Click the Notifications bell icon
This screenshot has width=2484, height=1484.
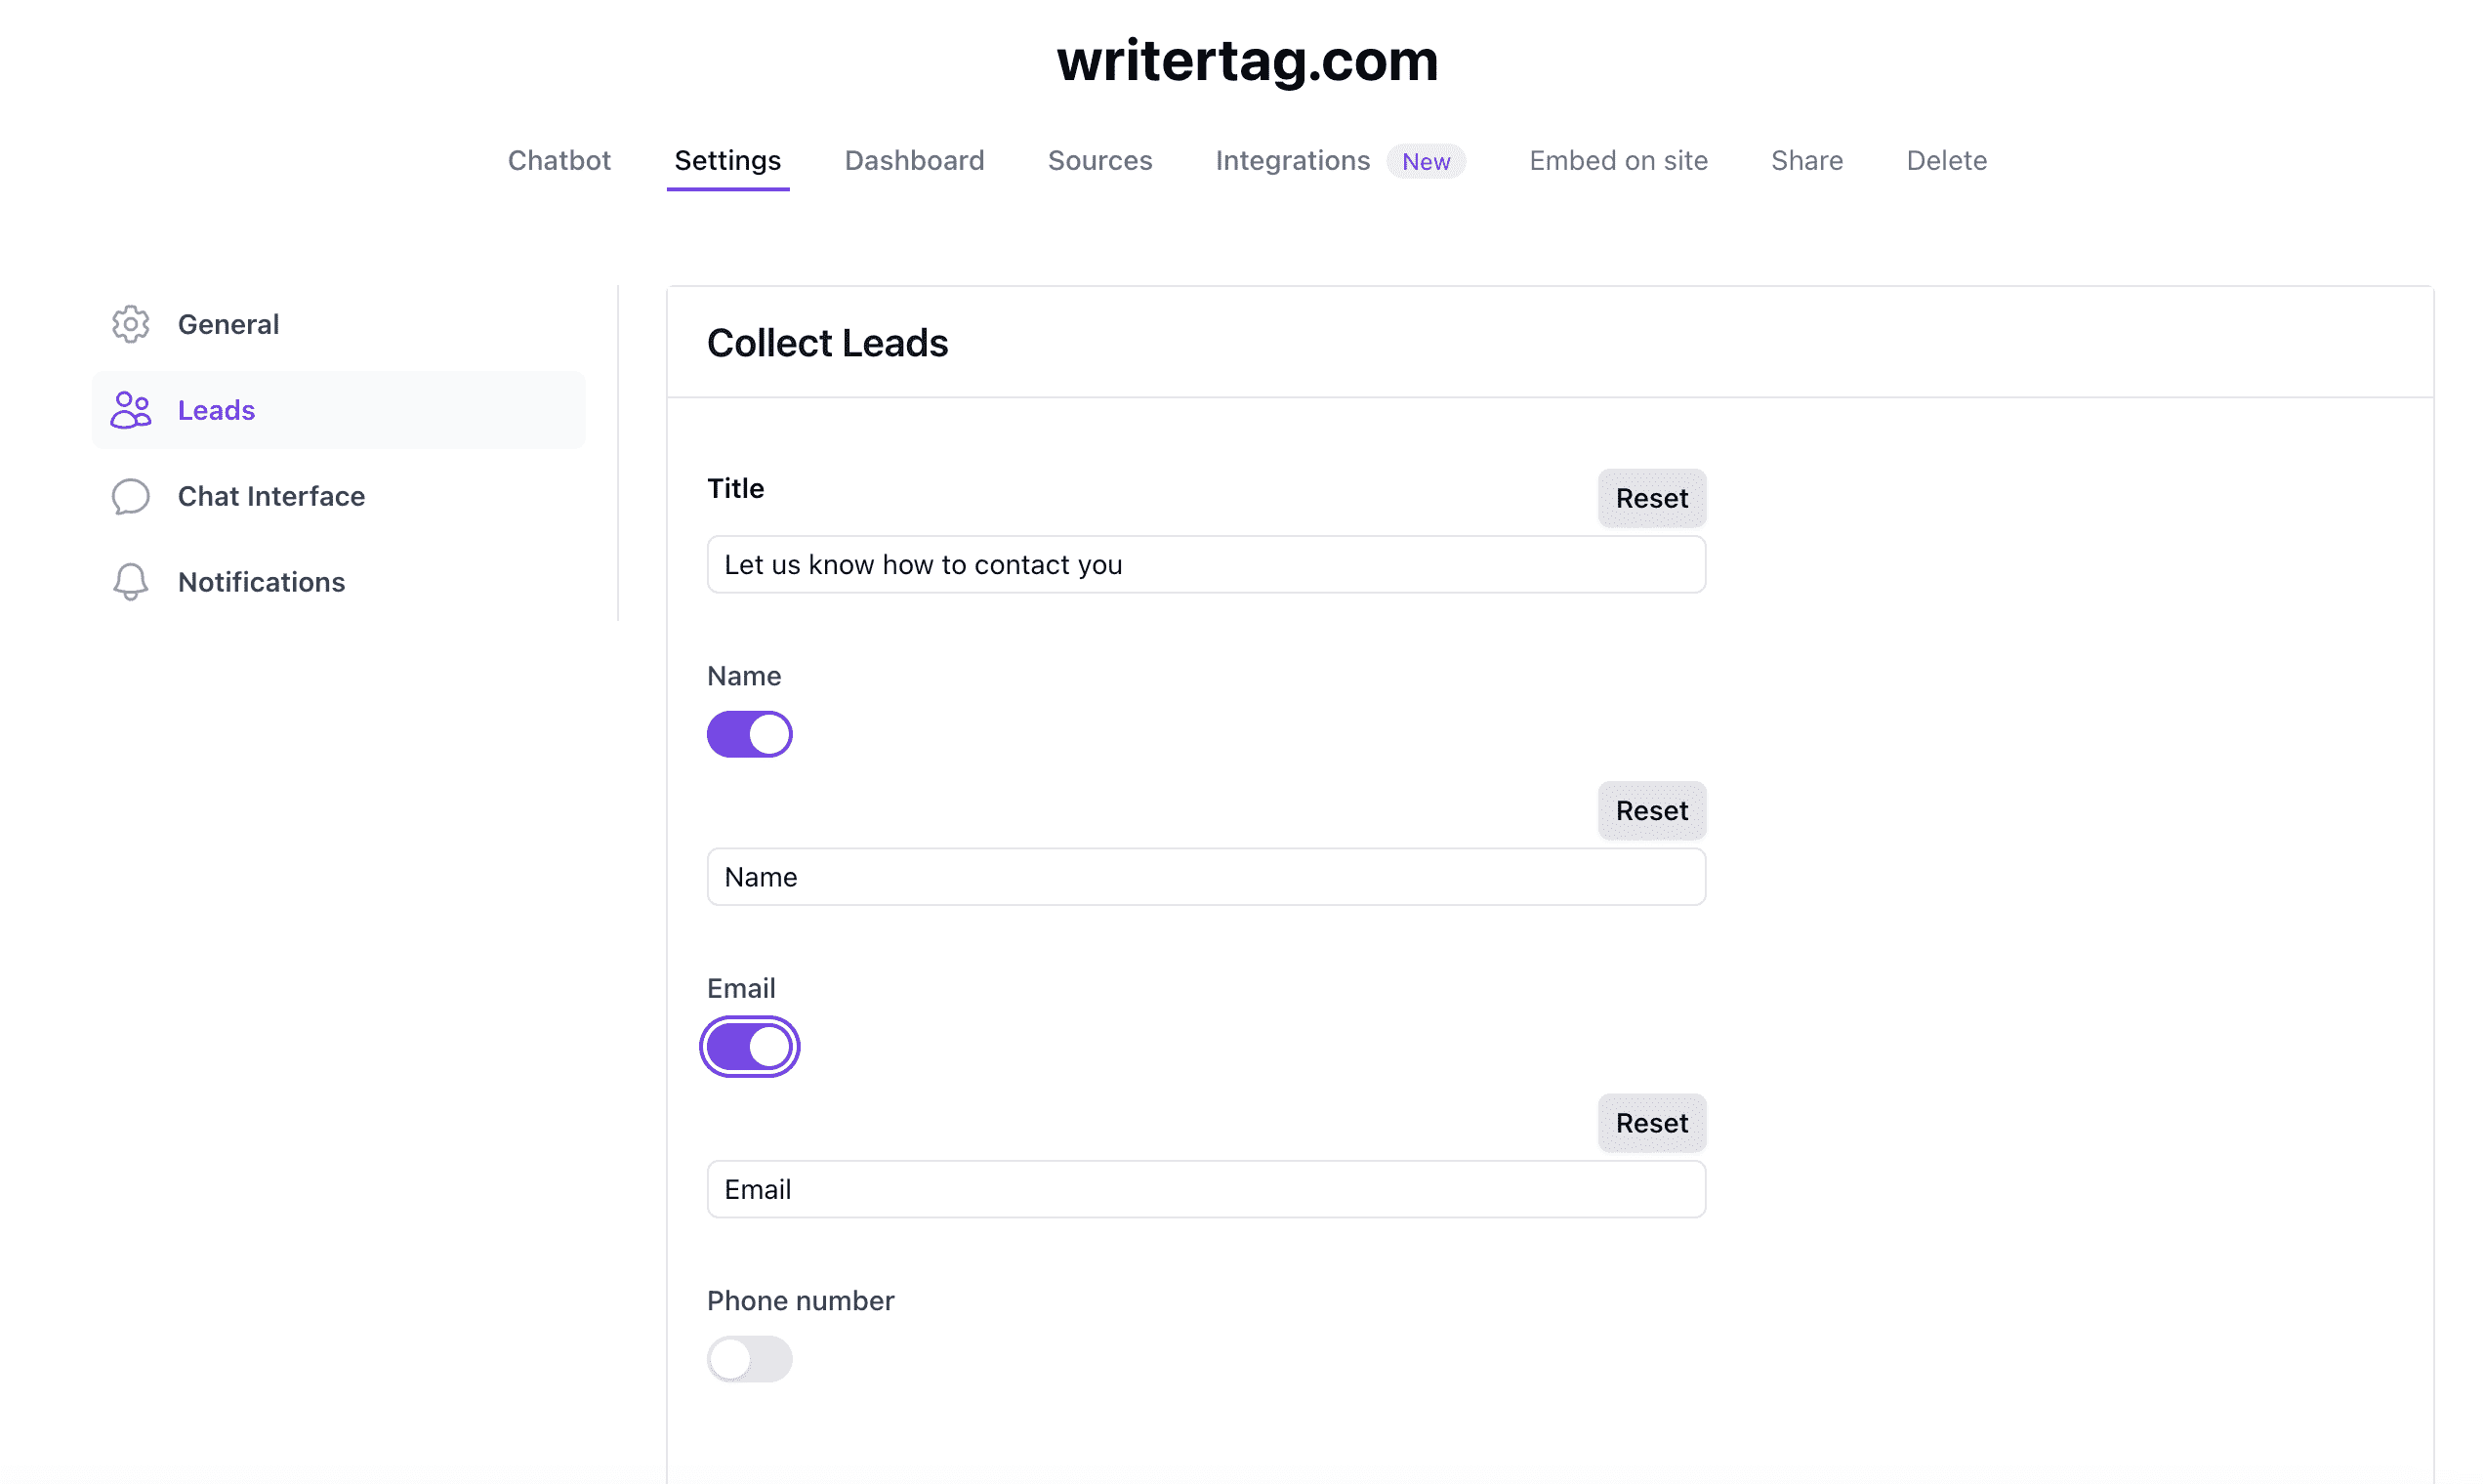(x=131, y=582)
